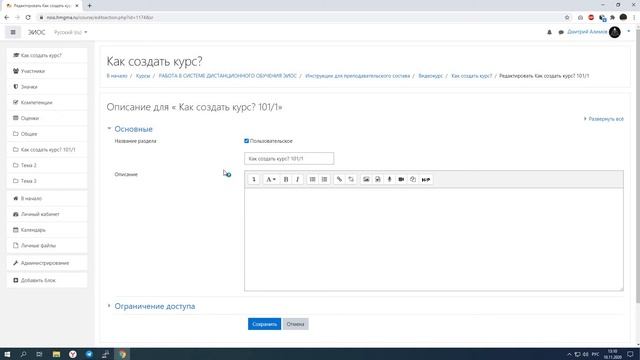Click Добавить блок in the sidebar
Viewport: 640px width, 360px height.
click(47, 280)
